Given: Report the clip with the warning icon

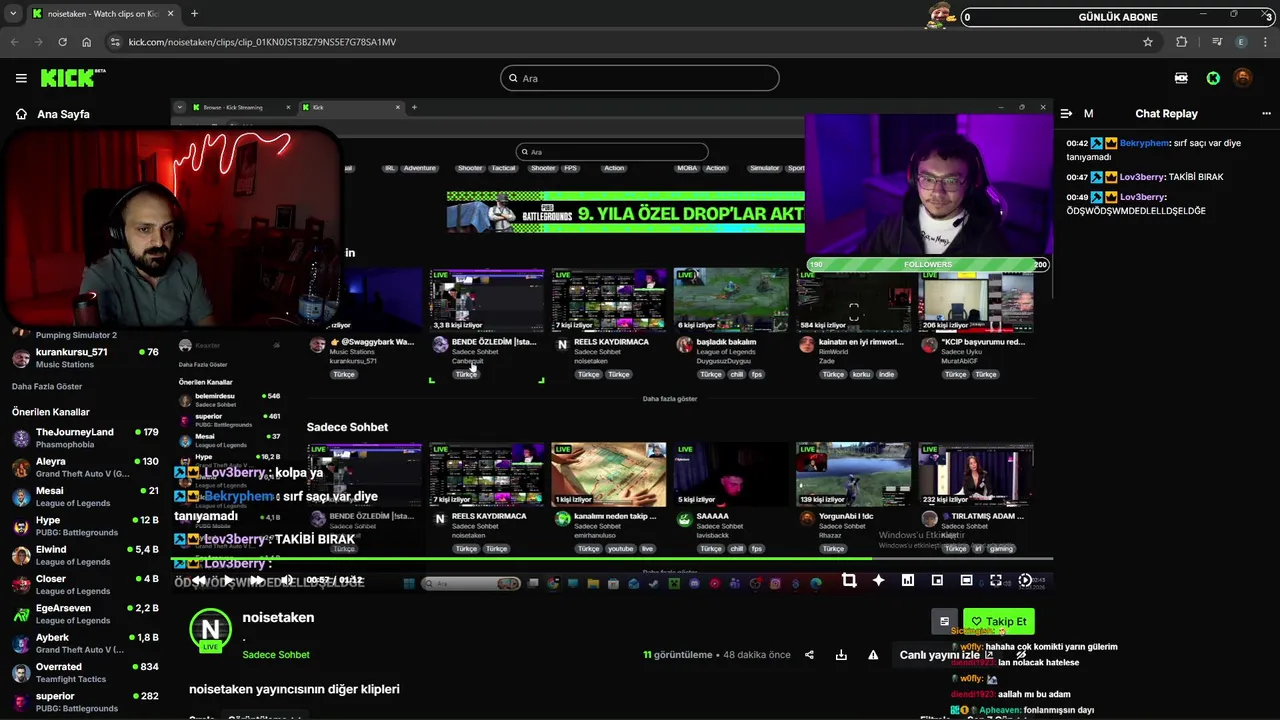Looking at the screenshot, I should pos(873,655).
